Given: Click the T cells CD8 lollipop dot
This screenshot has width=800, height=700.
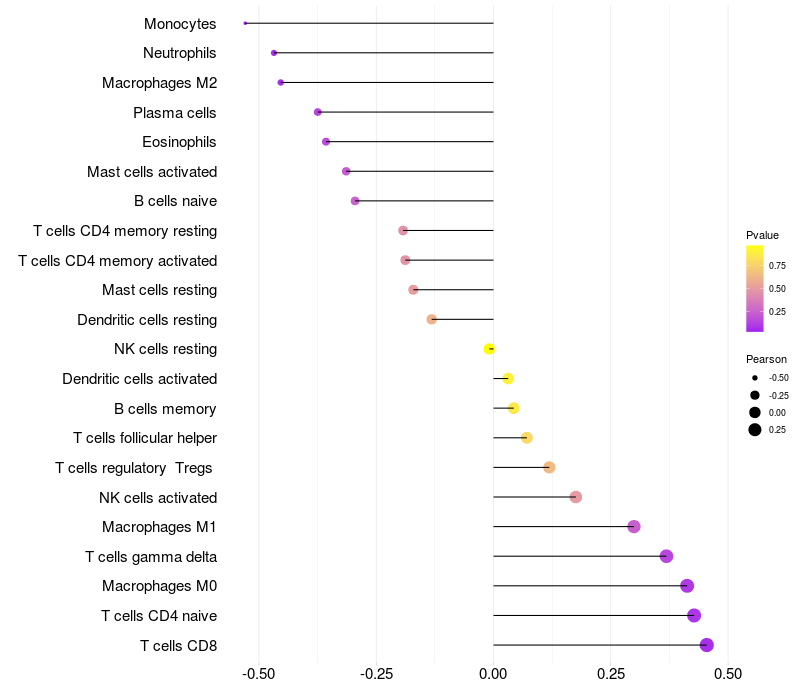Looking at the screenshot, I should click(706, 645).
